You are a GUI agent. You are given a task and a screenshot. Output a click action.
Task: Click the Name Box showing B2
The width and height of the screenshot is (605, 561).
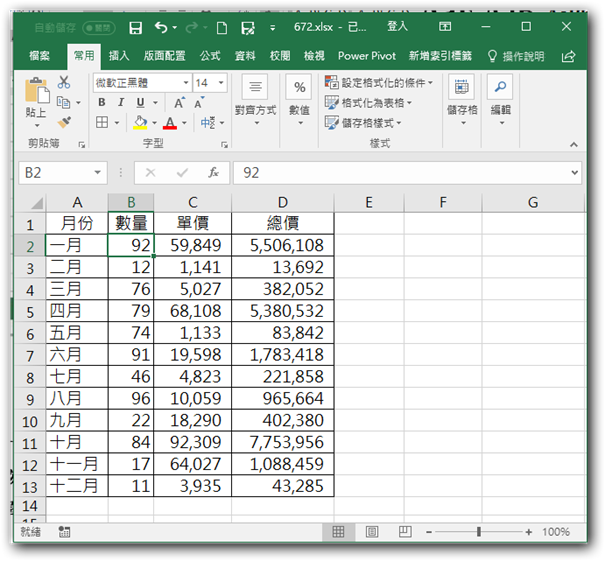[62, 172]
